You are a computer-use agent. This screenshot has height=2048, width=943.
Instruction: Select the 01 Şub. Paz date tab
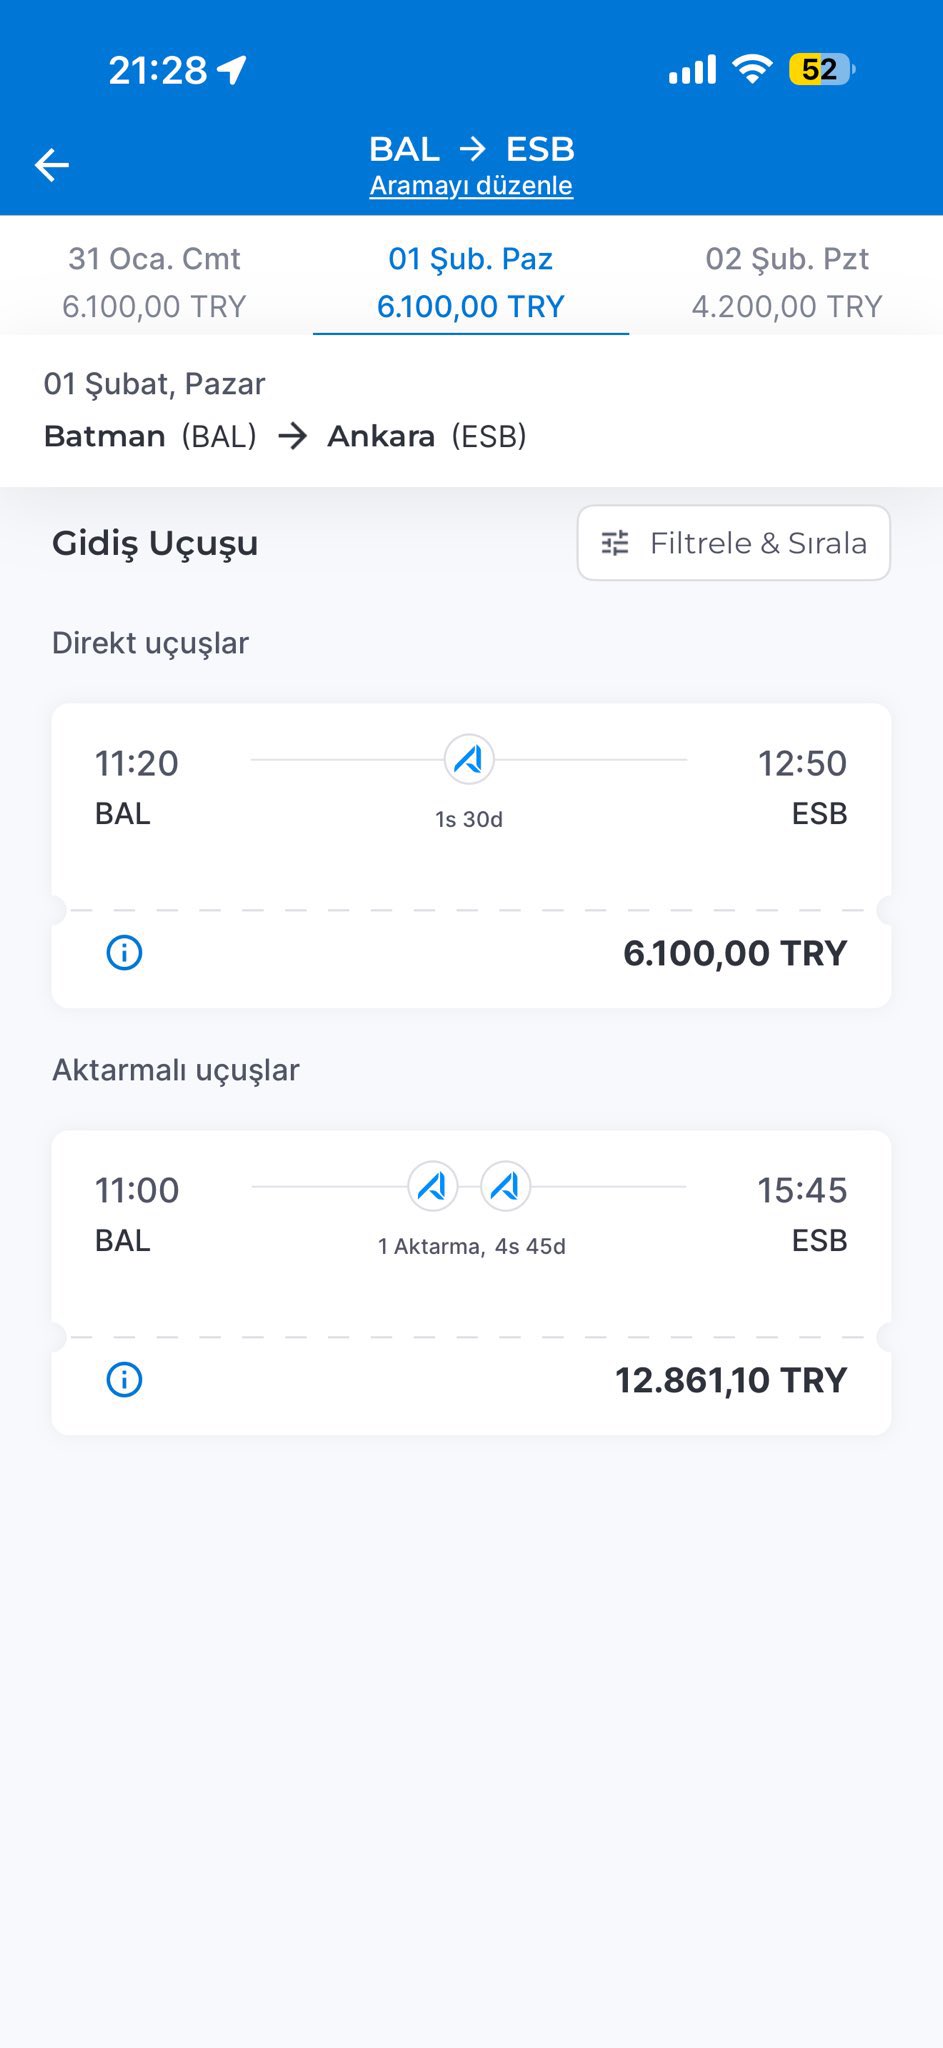[x=471, y=282]
